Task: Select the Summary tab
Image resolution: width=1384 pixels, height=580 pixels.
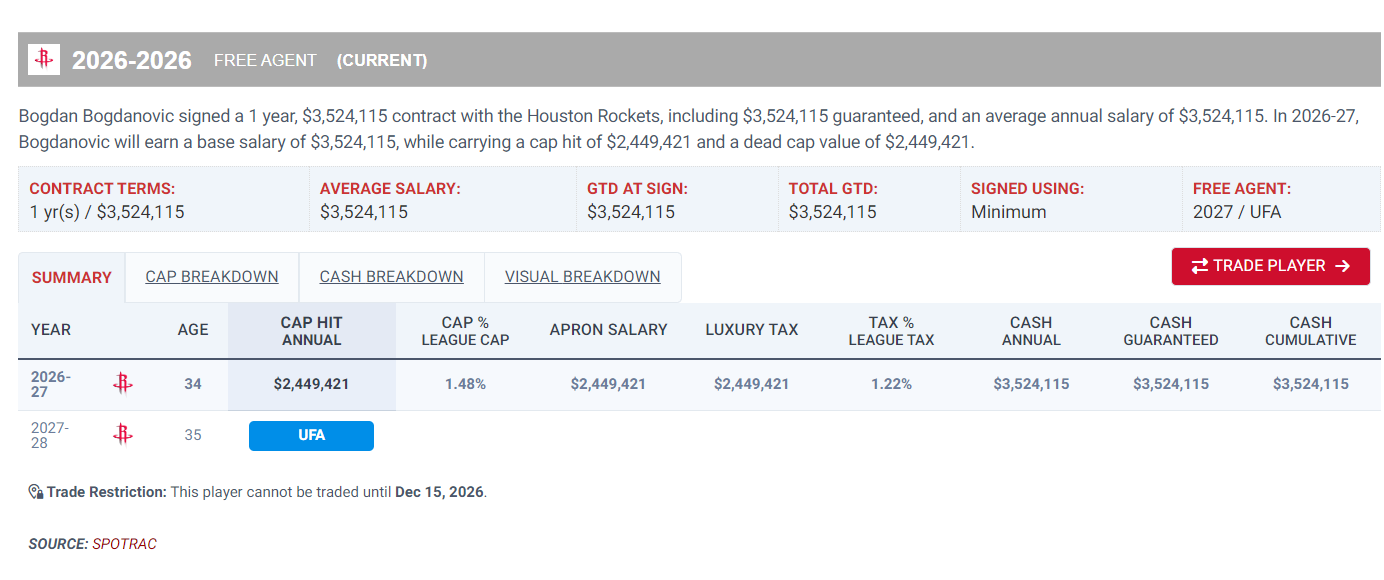Action: coord(72,278)
